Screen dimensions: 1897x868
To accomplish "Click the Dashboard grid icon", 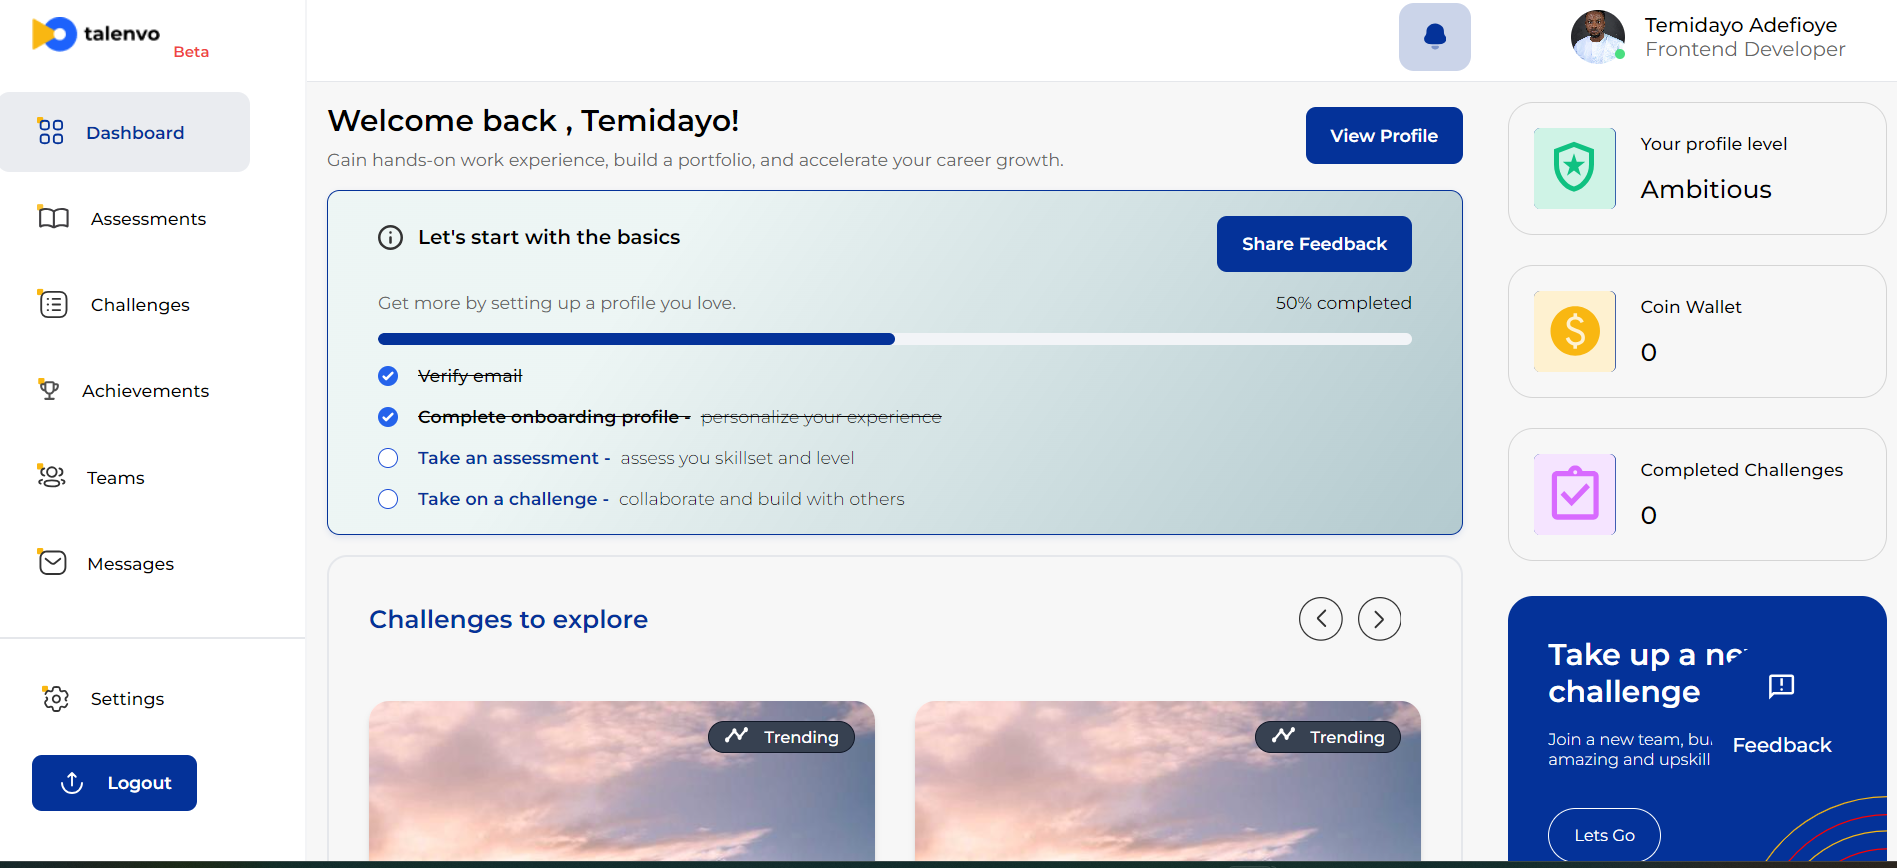I will [51, 132].
